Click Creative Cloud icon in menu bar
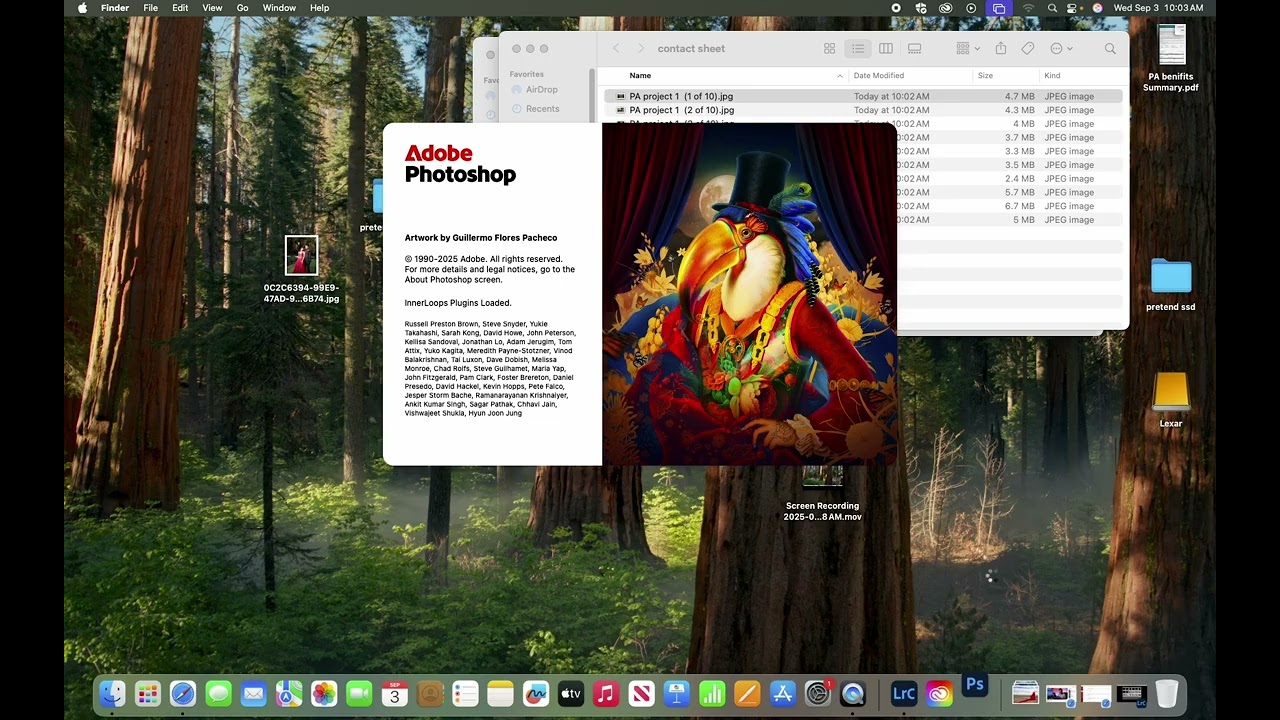The height and width of the screenshot is (720, 1280). click(946, 8)
